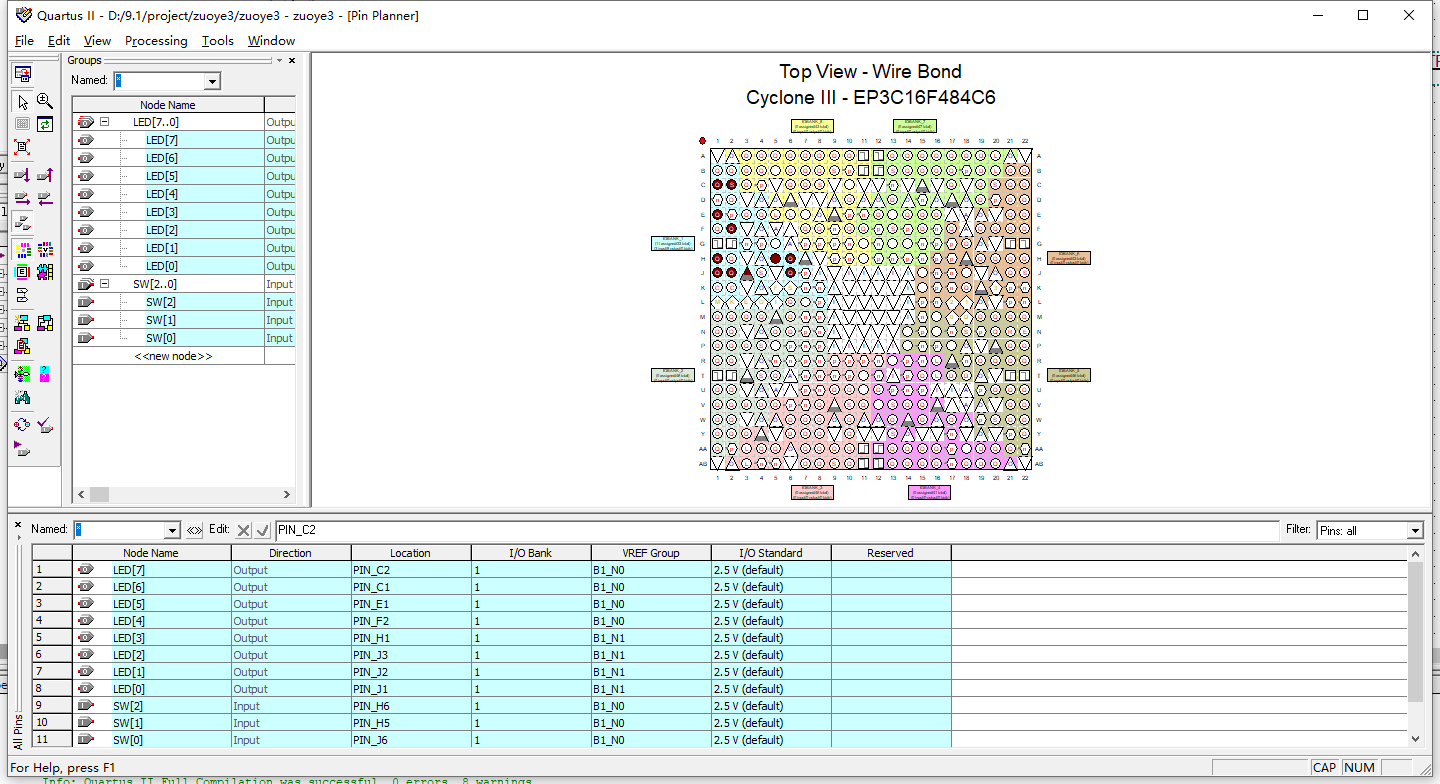Screen dimensions: 1440x784
Task: Open the Processing menu
Action: [x=156, y=41]
